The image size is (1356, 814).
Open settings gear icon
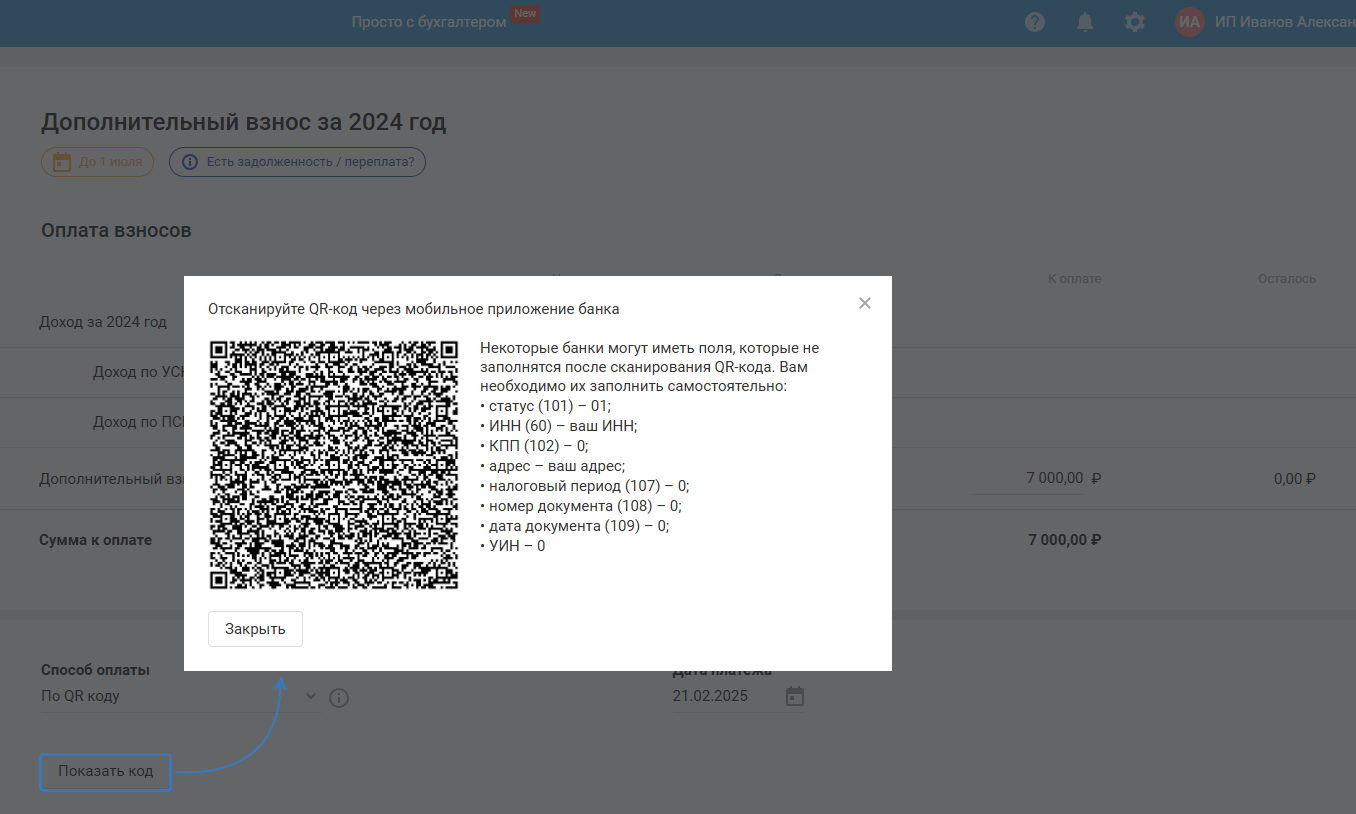pos(1135,22)
